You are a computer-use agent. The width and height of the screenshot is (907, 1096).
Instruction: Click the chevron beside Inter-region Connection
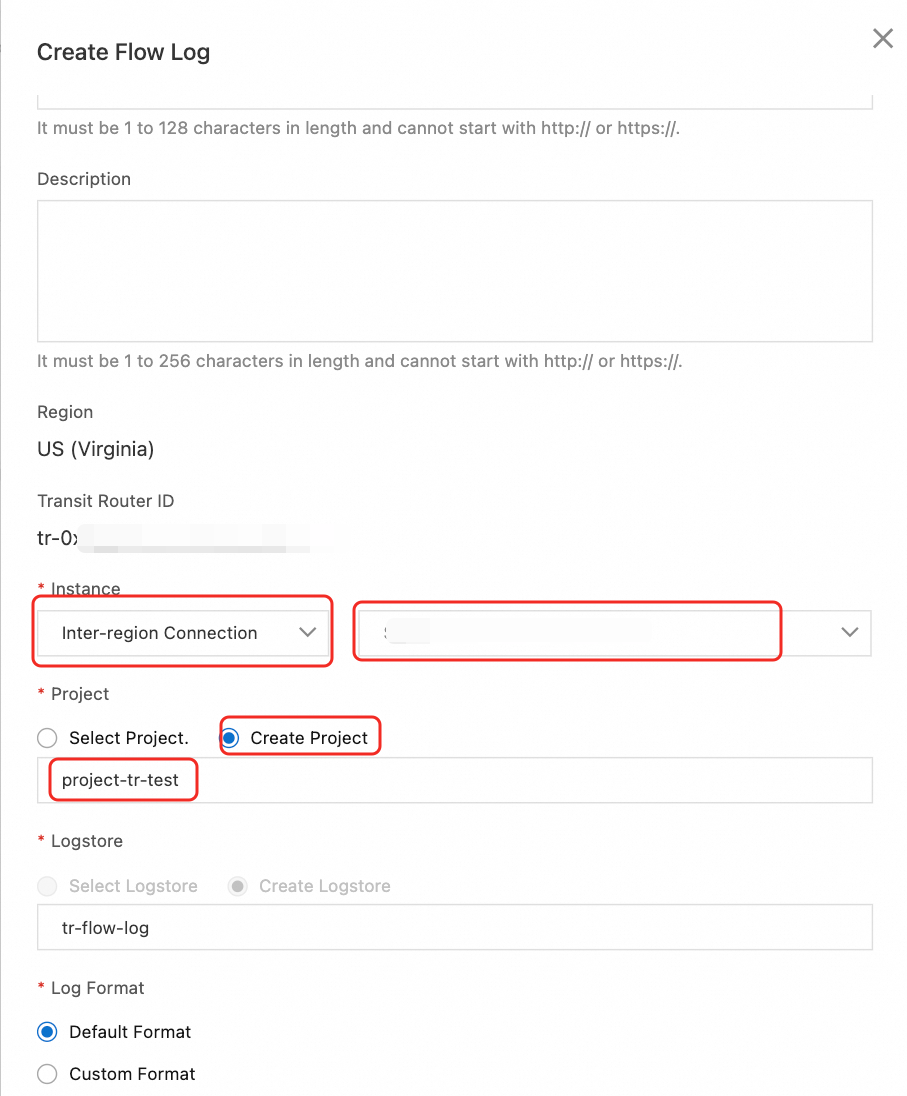tap(308, 632)
